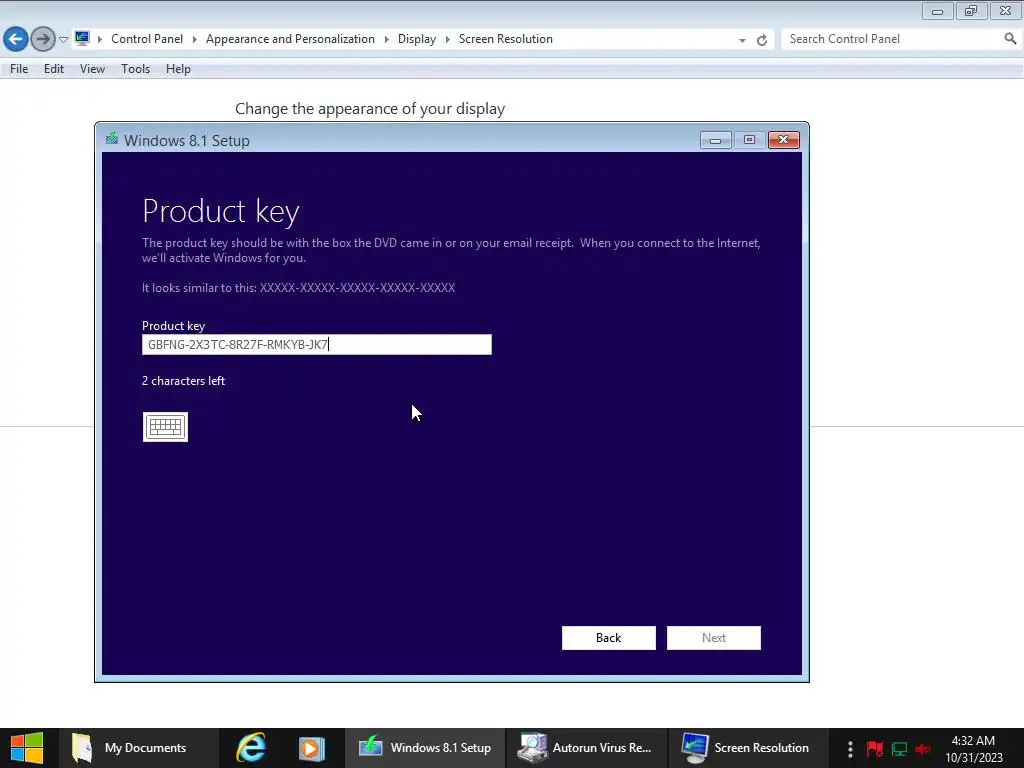Minimize the Windows 8.1 Setup window
The image size is (1024, 768).
coord(716,140)
